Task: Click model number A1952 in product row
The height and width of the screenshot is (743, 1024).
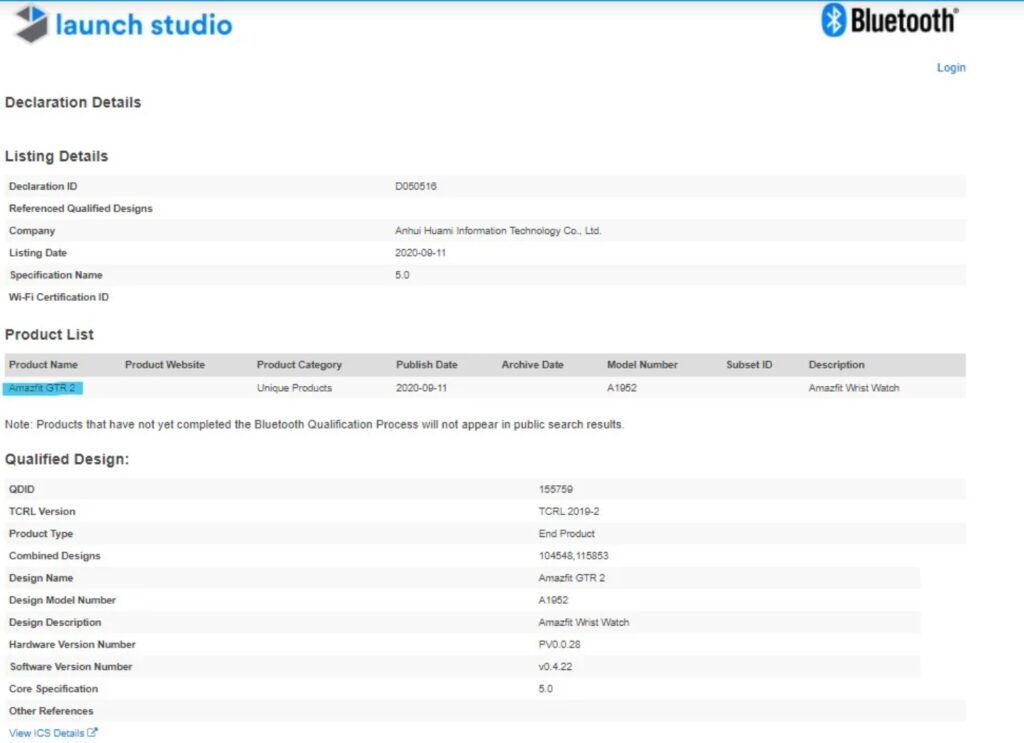Action: coord(622,388)
